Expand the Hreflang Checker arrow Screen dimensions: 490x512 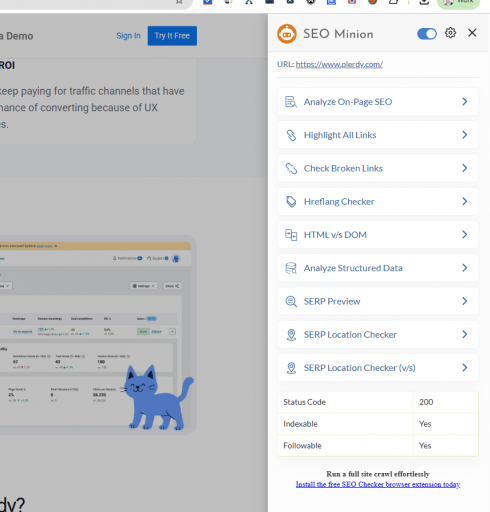[x=465, y=201]
